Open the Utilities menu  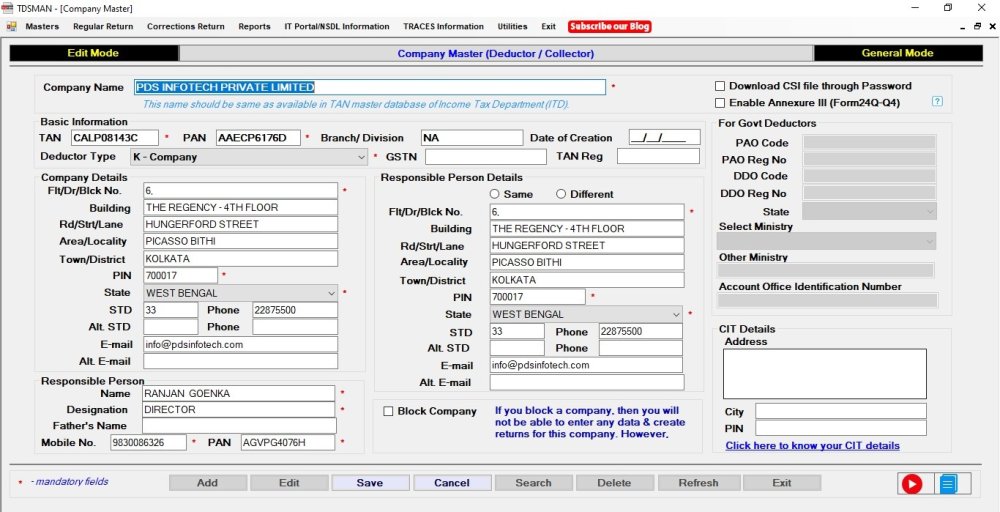pyautogui.click(x=512, y=27)
